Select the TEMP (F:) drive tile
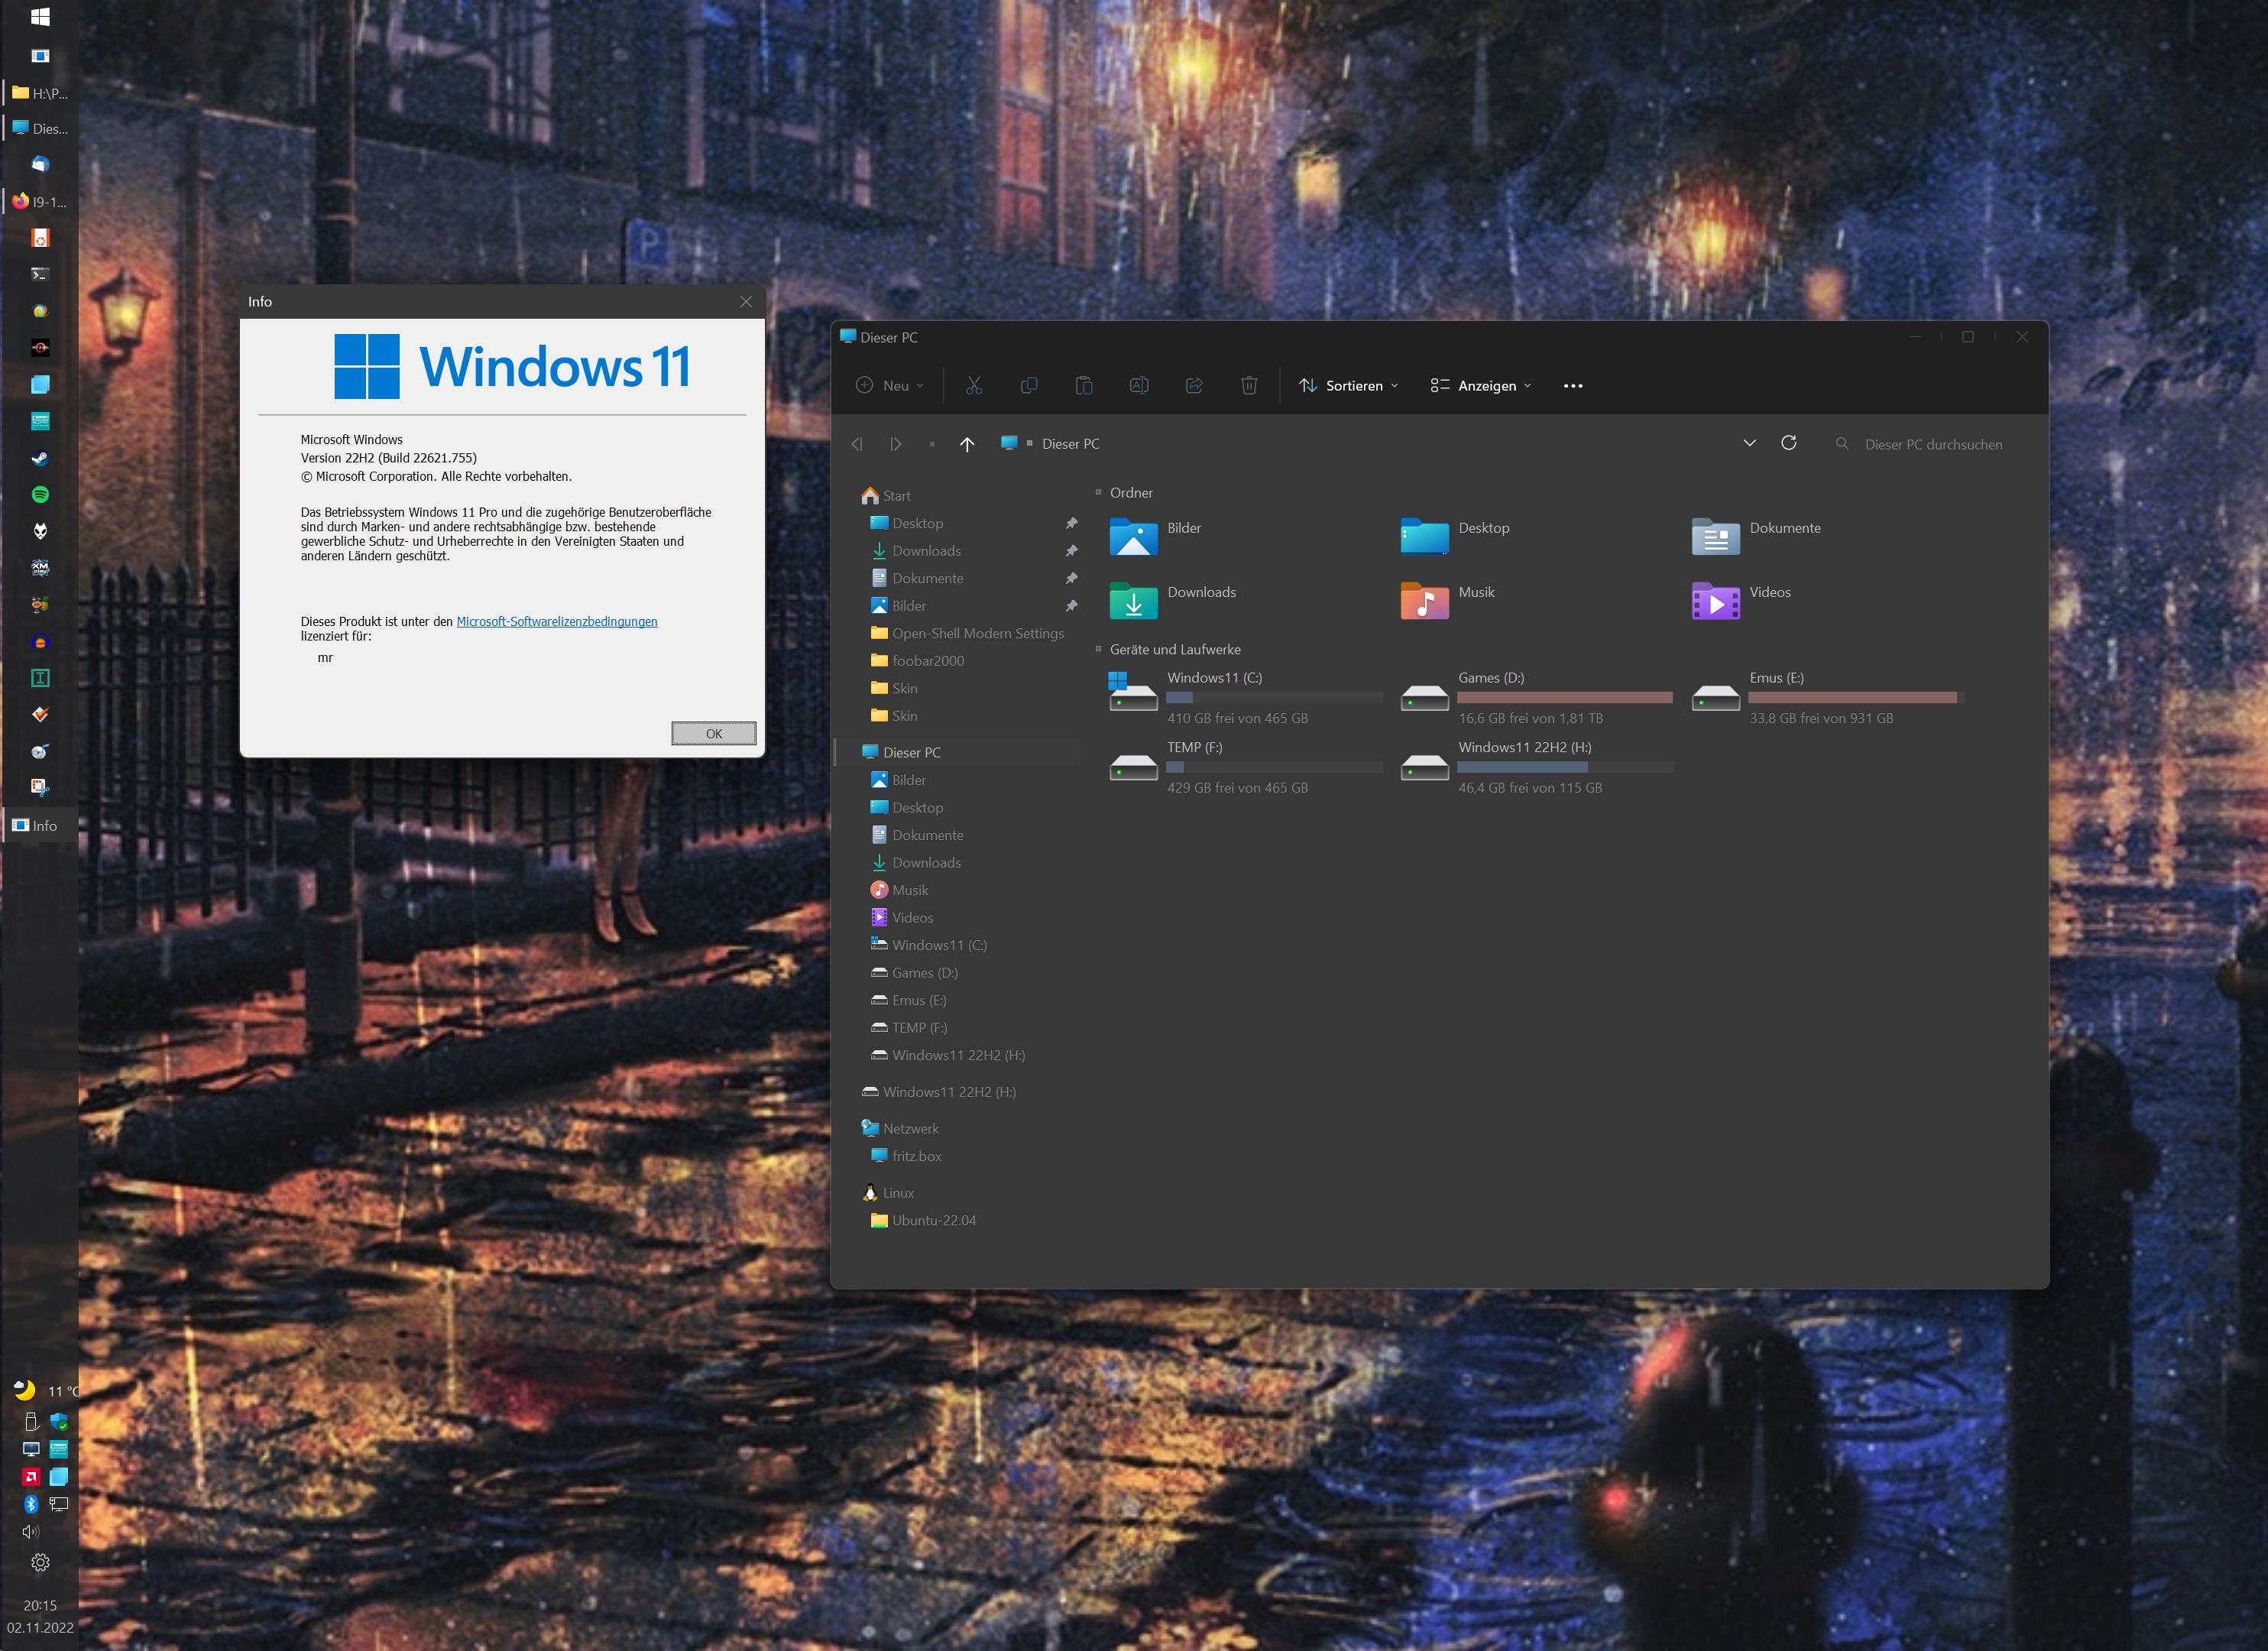Screen dimensions: 2268x1651 click(x=1245, y=767)
